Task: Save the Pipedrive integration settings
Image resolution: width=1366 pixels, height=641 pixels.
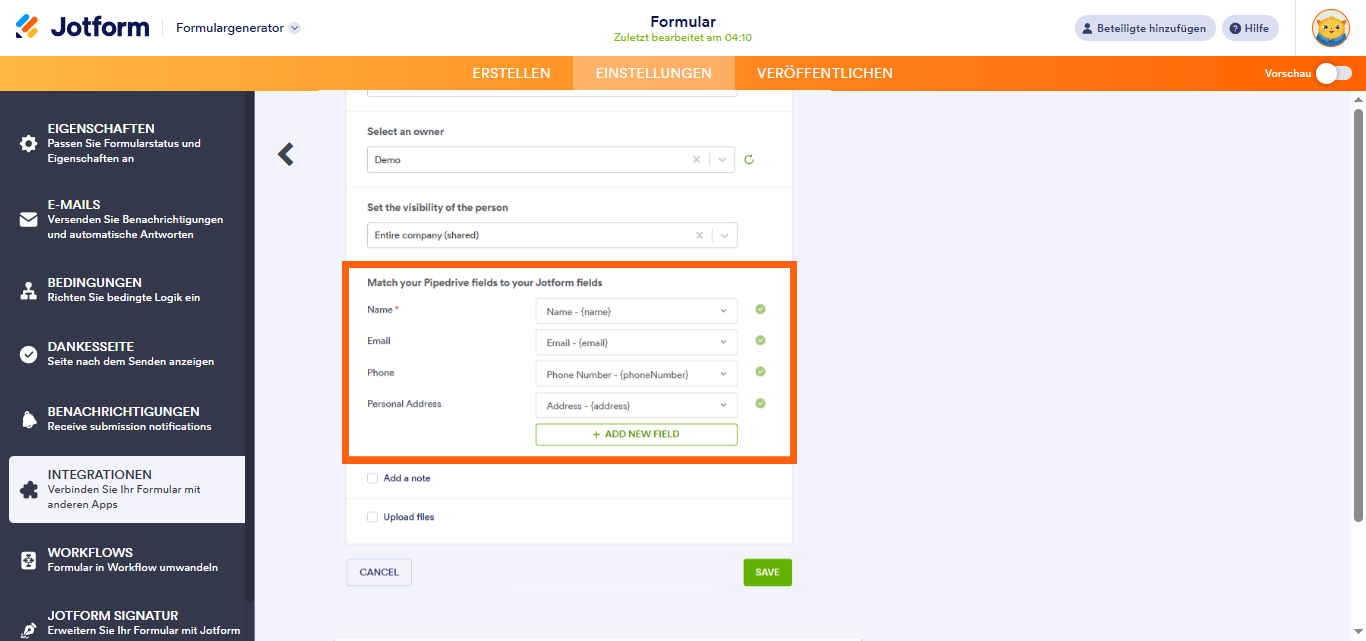Action: coord(767,572)
